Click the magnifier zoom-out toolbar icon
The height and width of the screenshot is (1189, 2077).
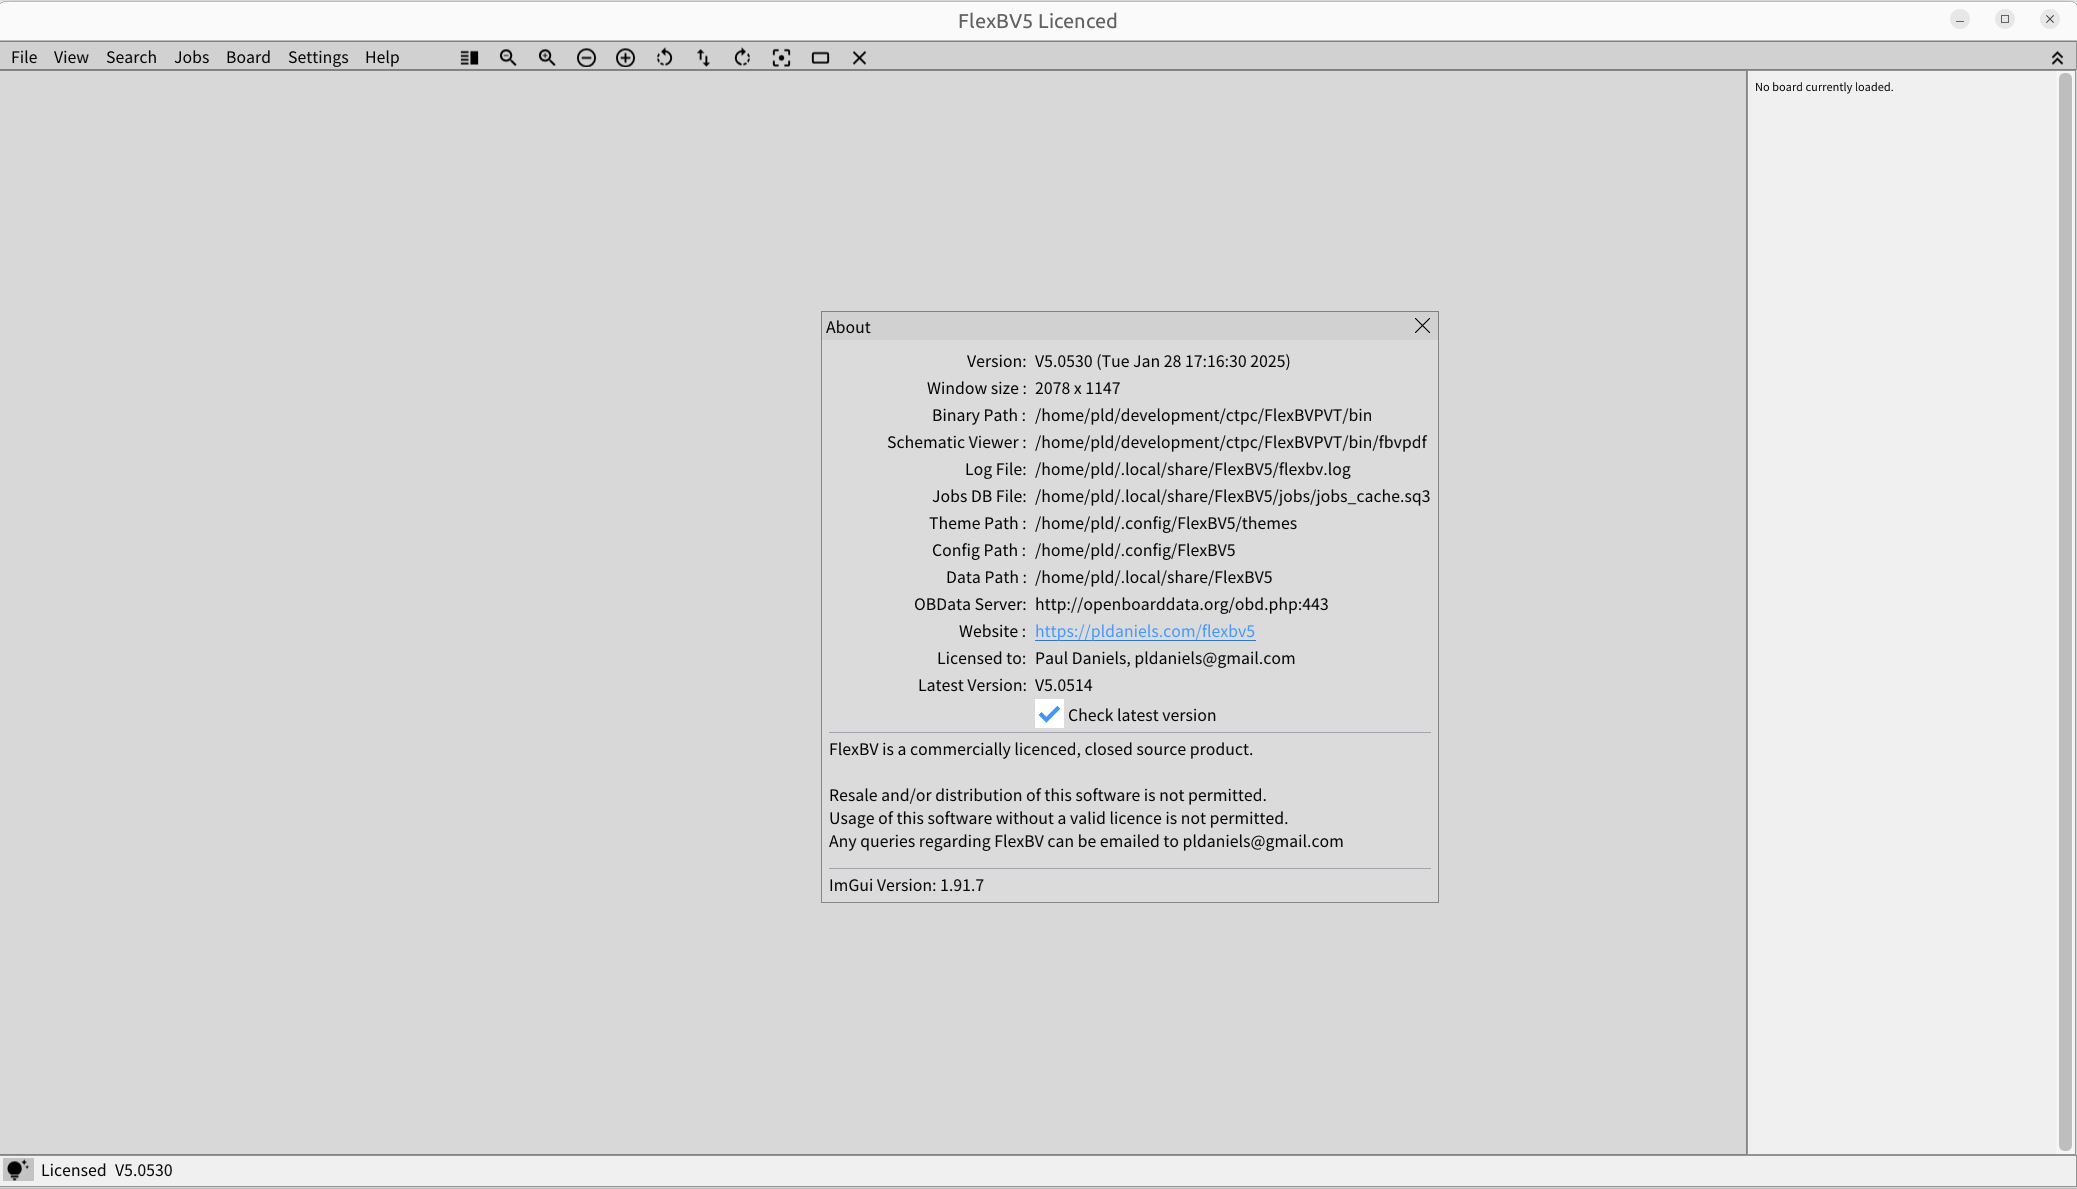click(x=508, y=58)
